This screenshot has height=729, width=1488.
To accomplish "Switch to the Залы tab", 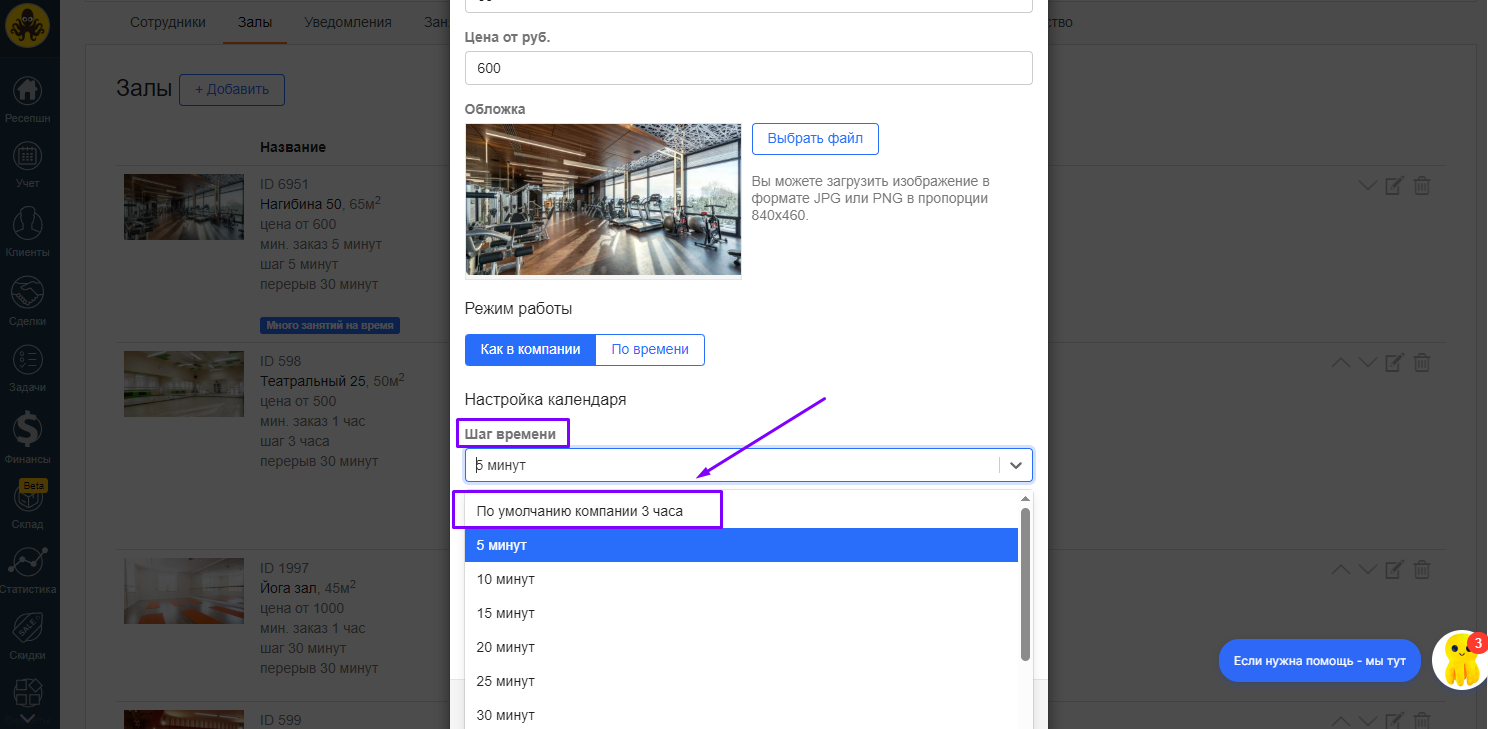I will 255,22.
